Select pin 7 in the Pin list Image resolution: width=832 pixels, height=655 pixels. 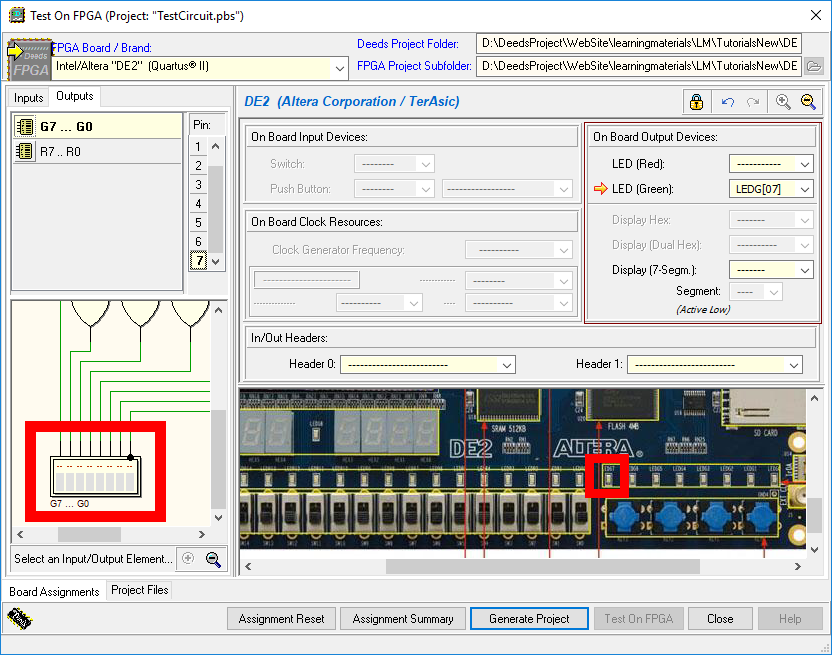pyautogui.click(x=198, y=261)
